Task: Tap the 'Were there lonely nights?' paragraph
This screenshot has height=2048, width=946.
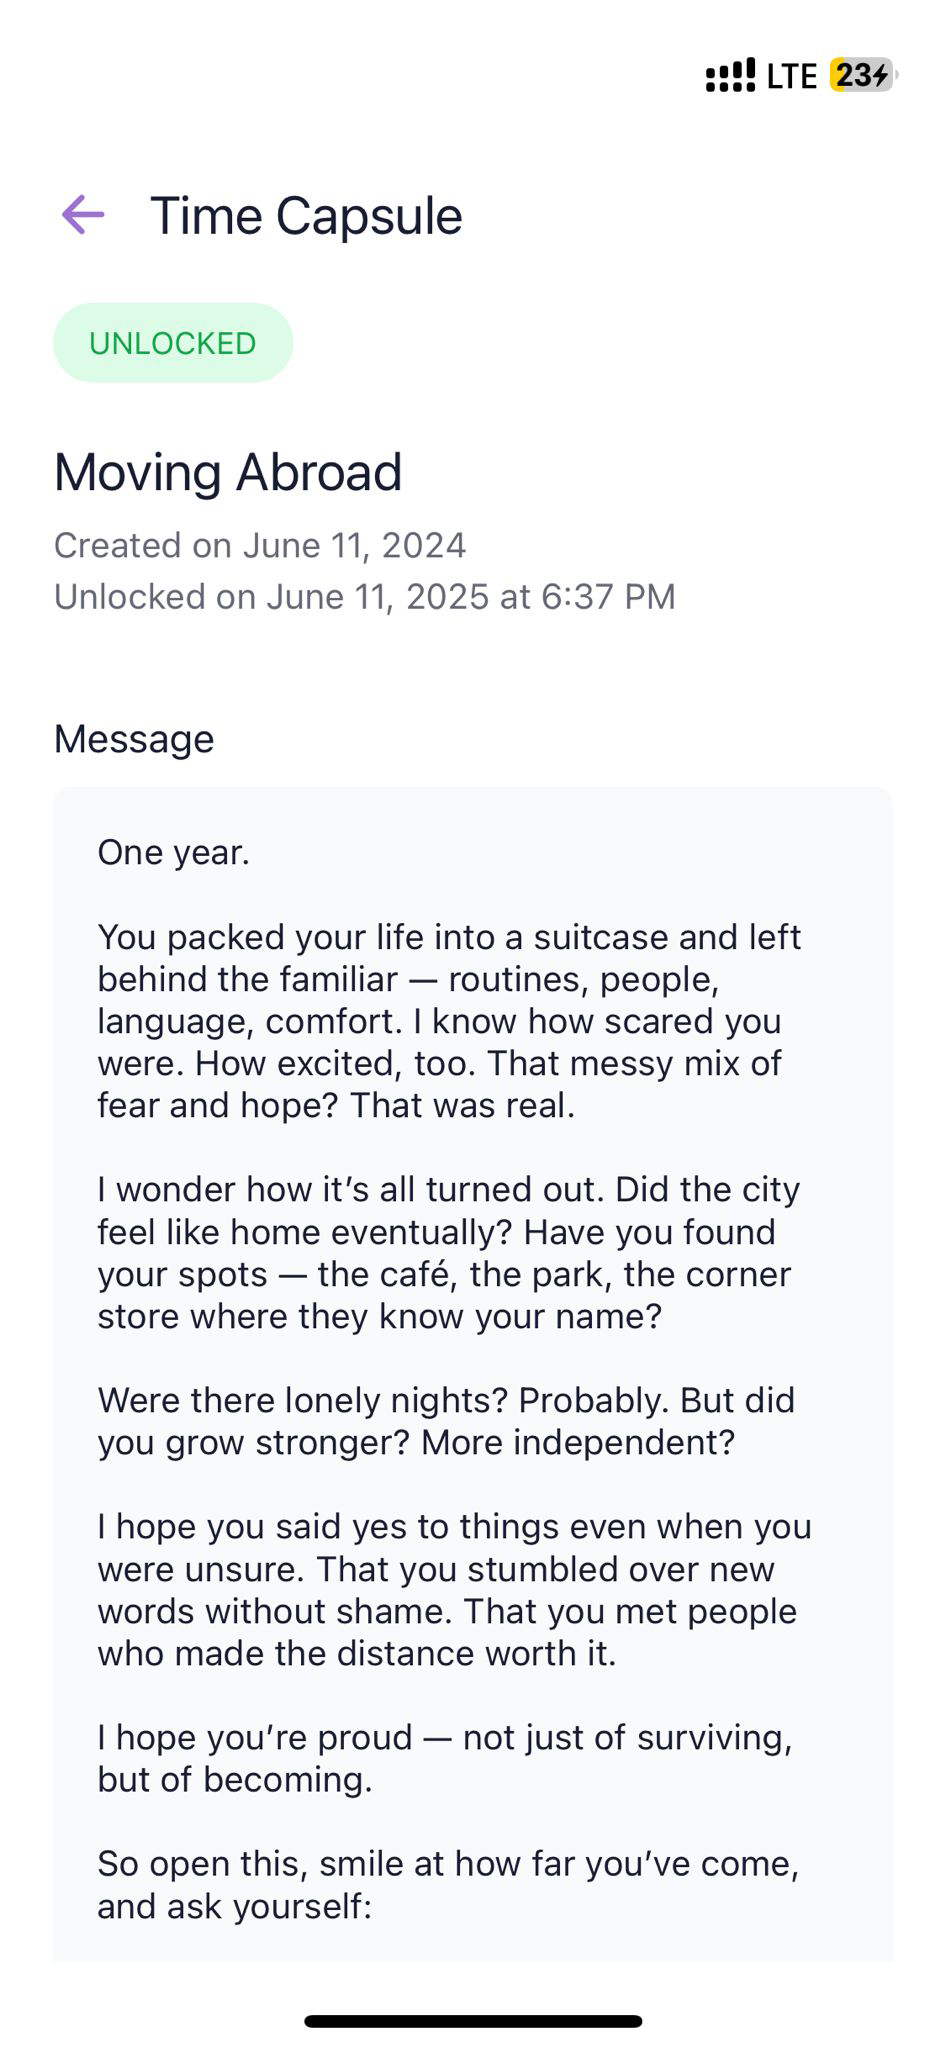Action: pyautogui.click(x=446, y=1421)
